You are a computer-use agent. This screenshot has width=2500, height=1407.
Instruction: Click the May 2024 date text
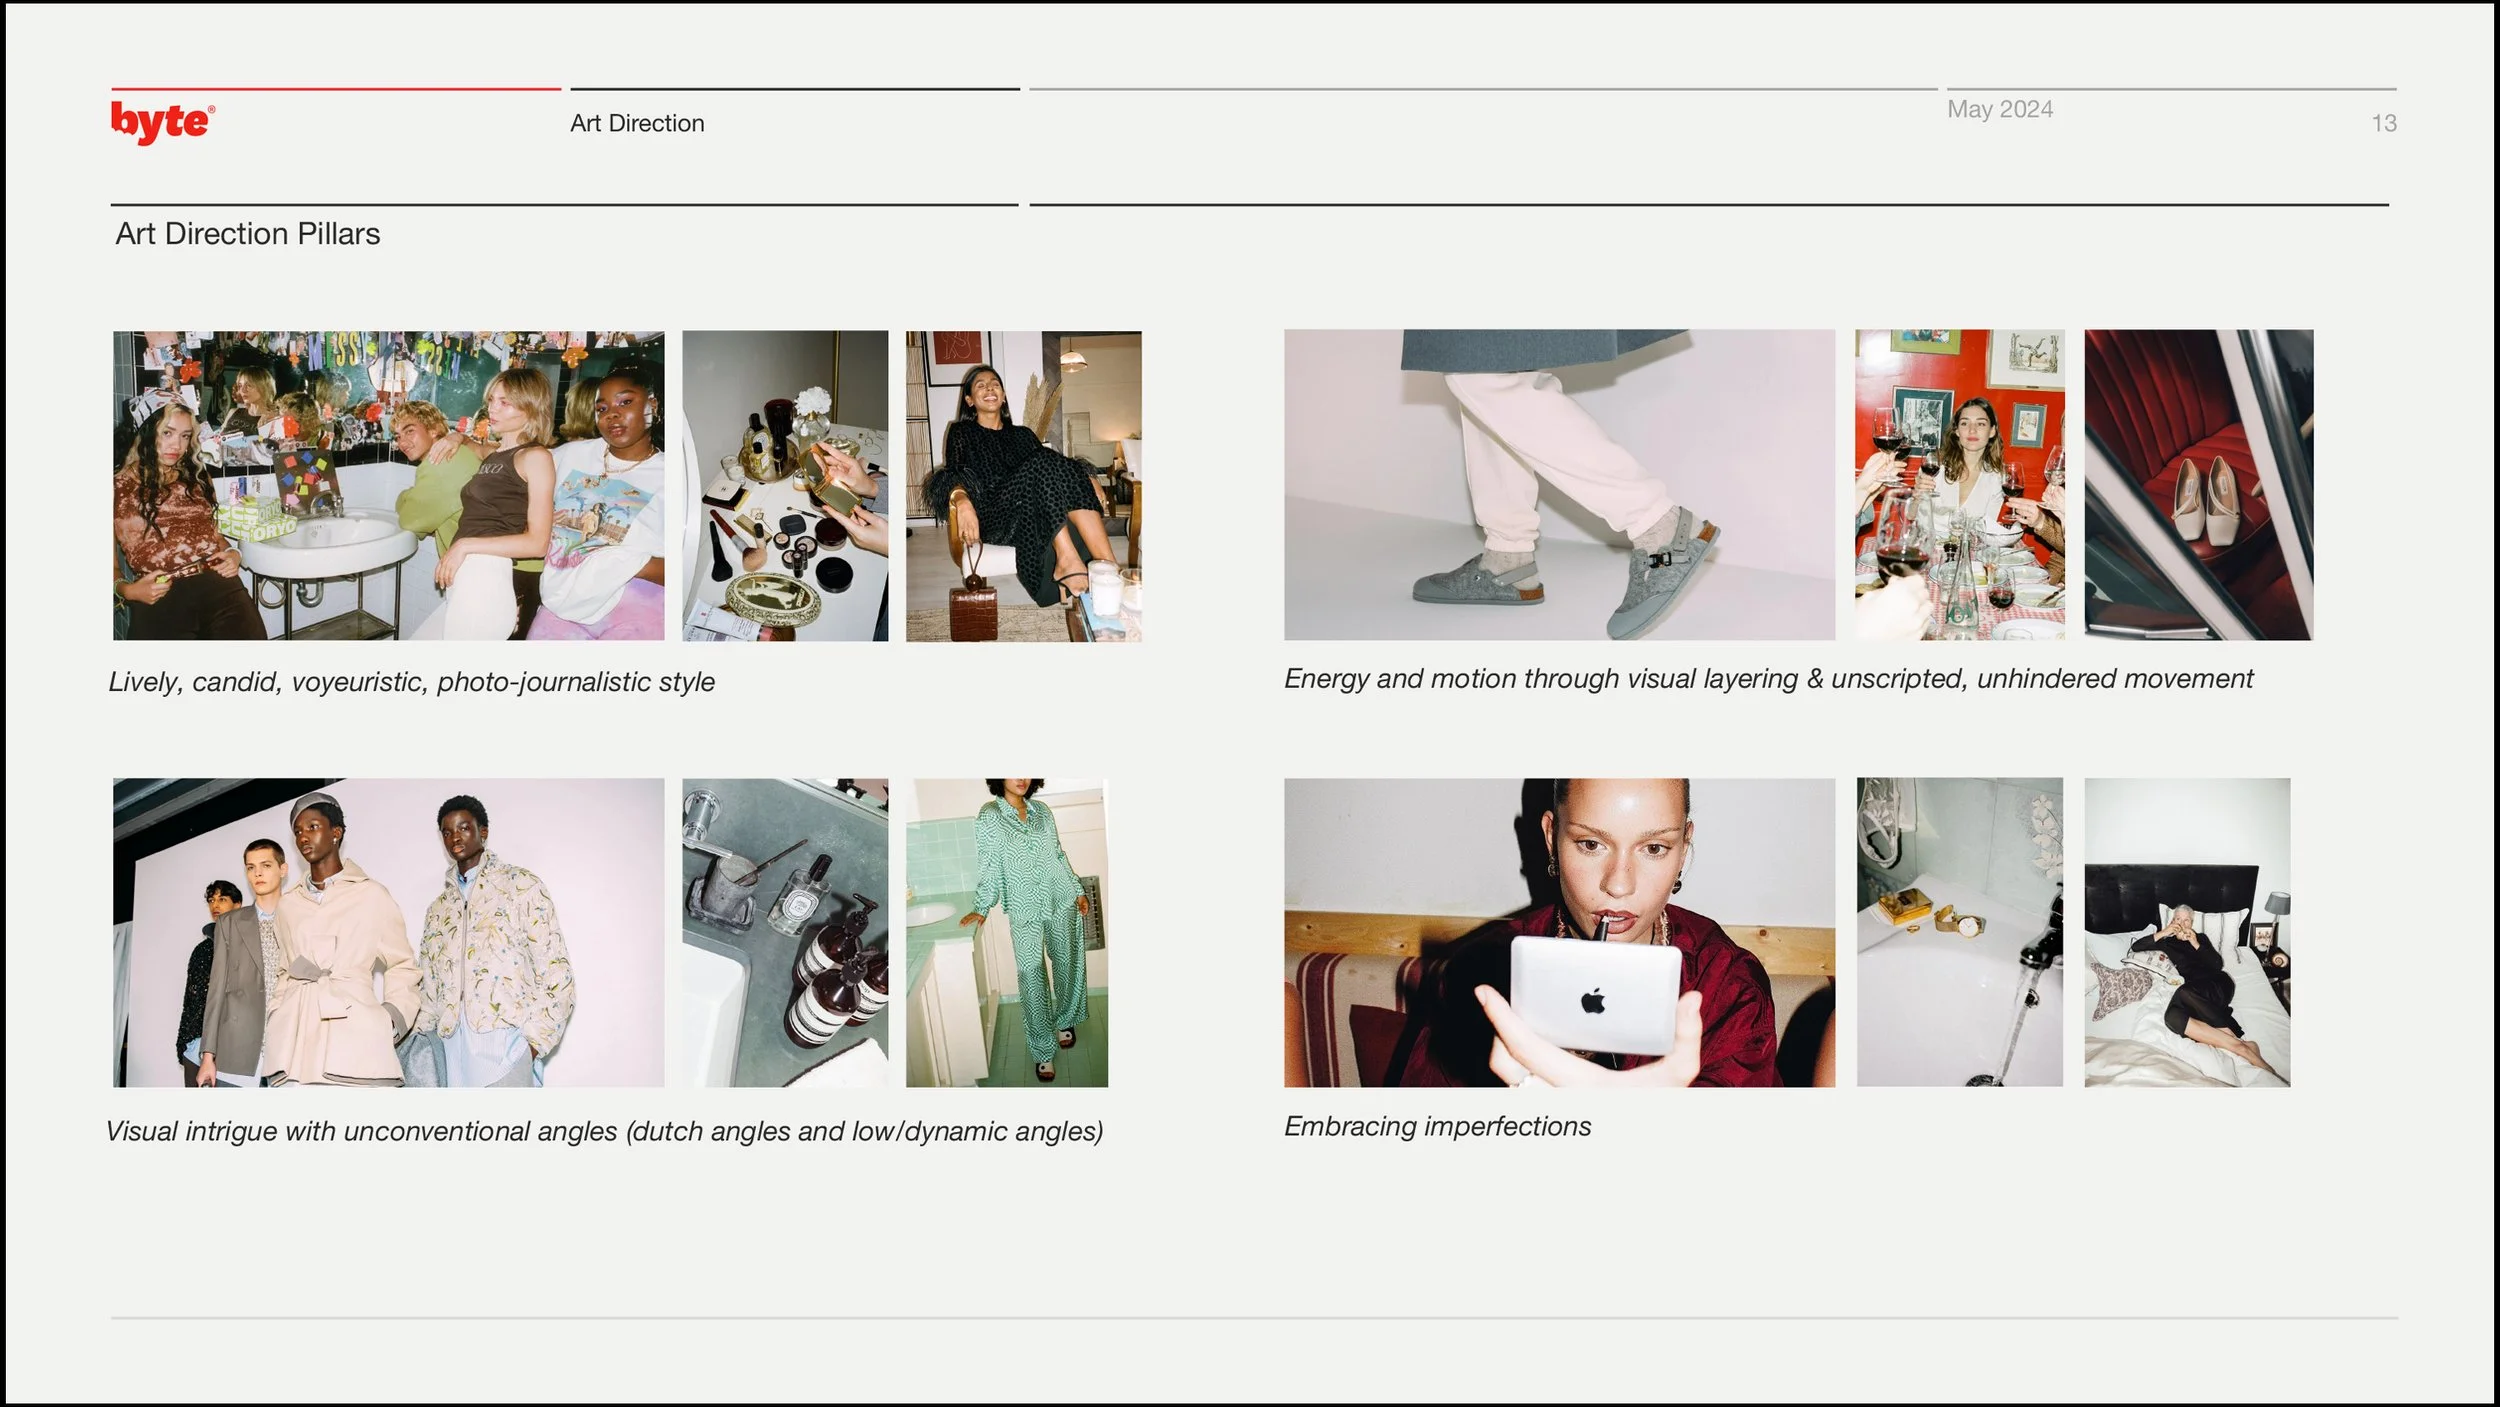(x=1999, y=109)
